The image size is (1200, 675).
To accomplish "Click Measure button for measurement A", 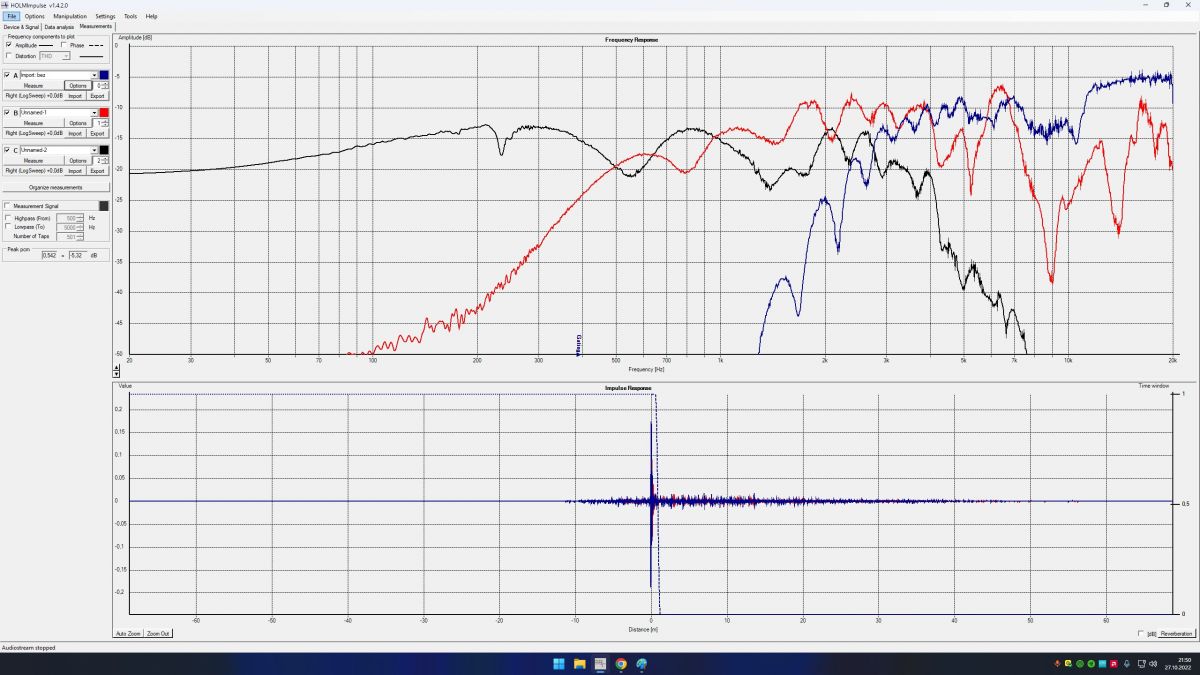I will tap(33, 86).
